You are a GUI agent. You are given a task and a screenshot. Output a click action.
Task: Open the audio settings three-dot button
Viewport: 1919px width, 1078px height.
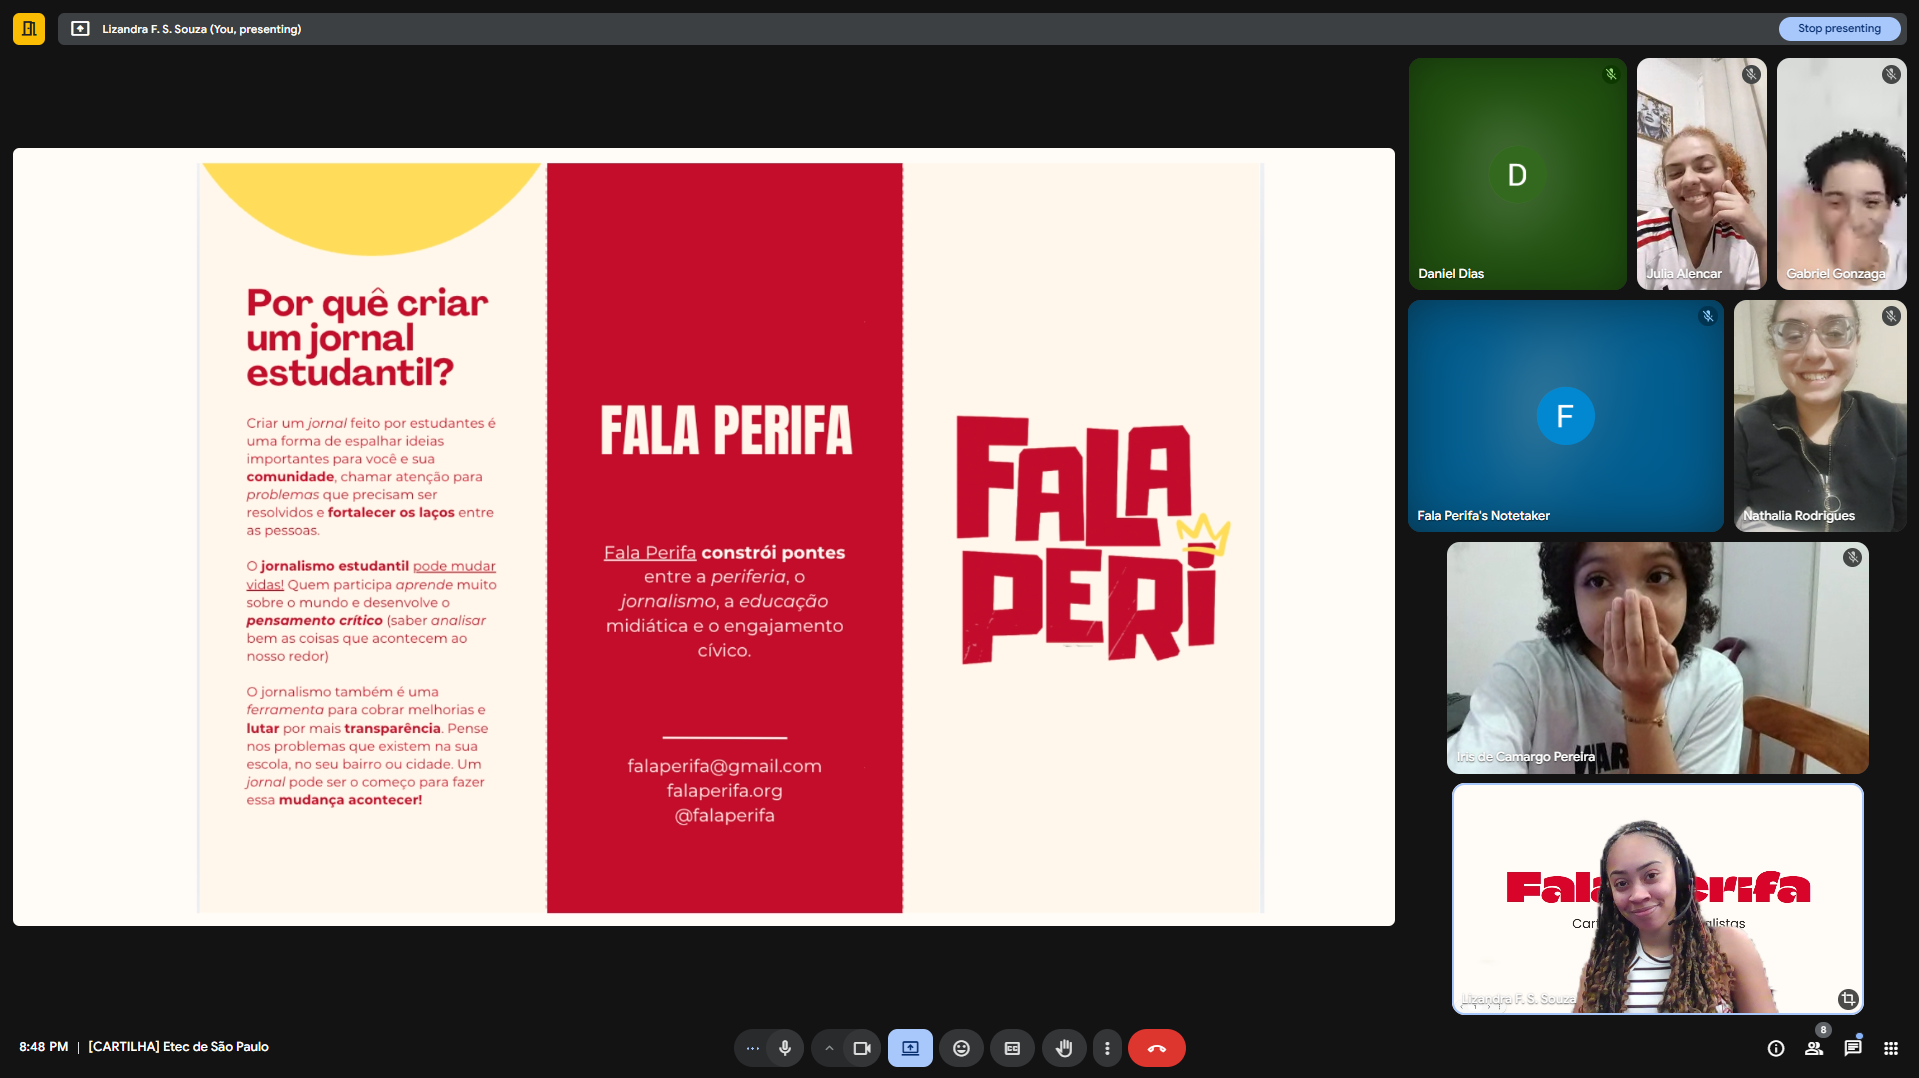click(x=752, y=1048)
